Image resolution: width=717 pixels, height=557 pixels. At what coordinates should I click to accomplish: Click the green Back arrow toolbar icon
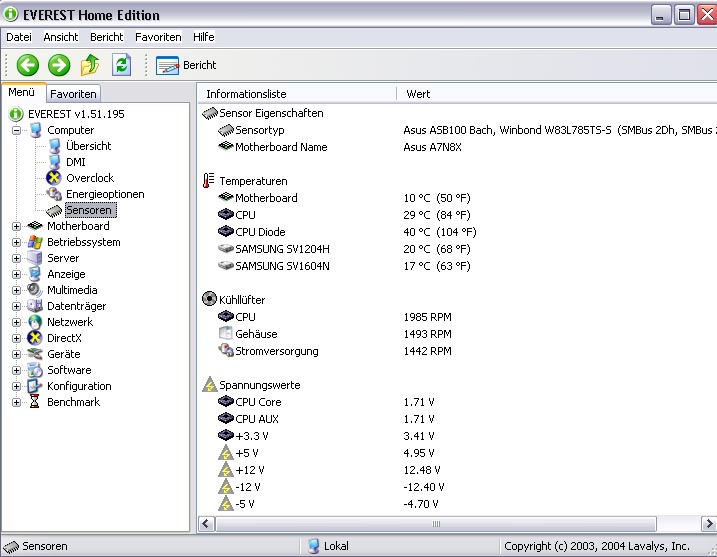click(27, 65)
